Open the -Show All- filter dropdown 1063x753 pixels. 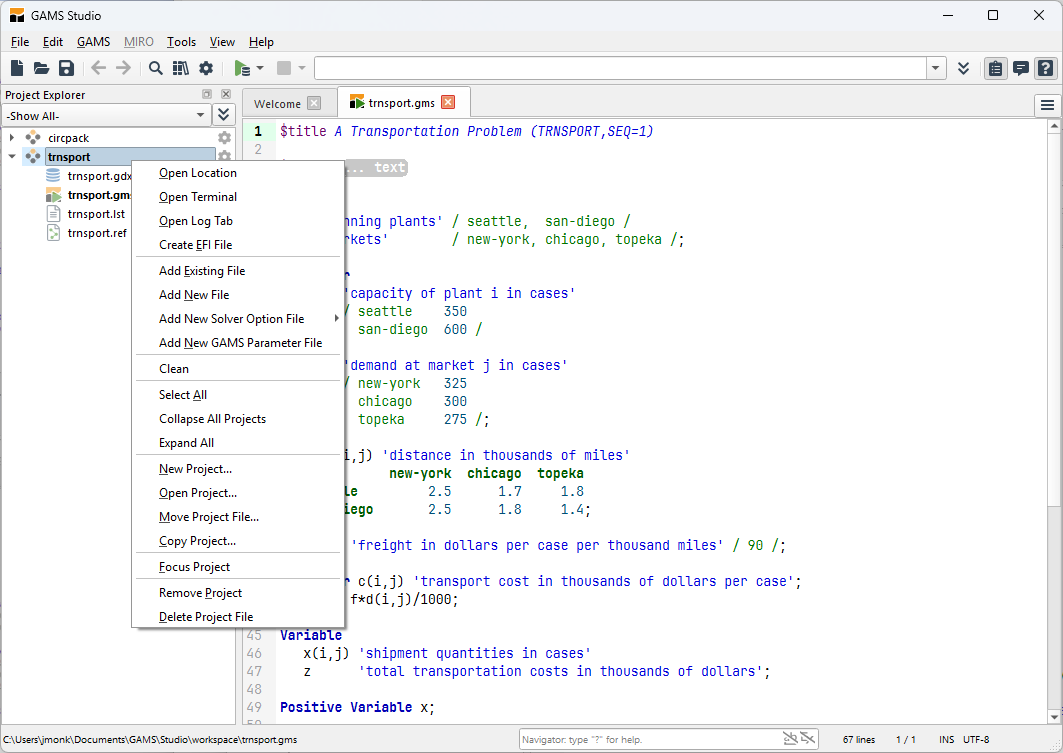106,116
